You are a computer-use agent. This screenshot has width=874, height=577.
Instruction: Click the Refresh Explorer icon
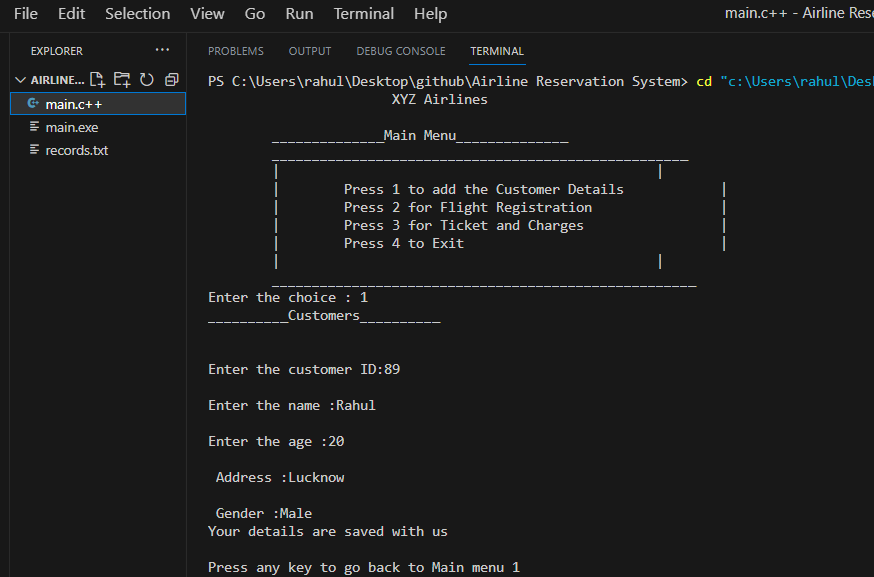[146, 79]
